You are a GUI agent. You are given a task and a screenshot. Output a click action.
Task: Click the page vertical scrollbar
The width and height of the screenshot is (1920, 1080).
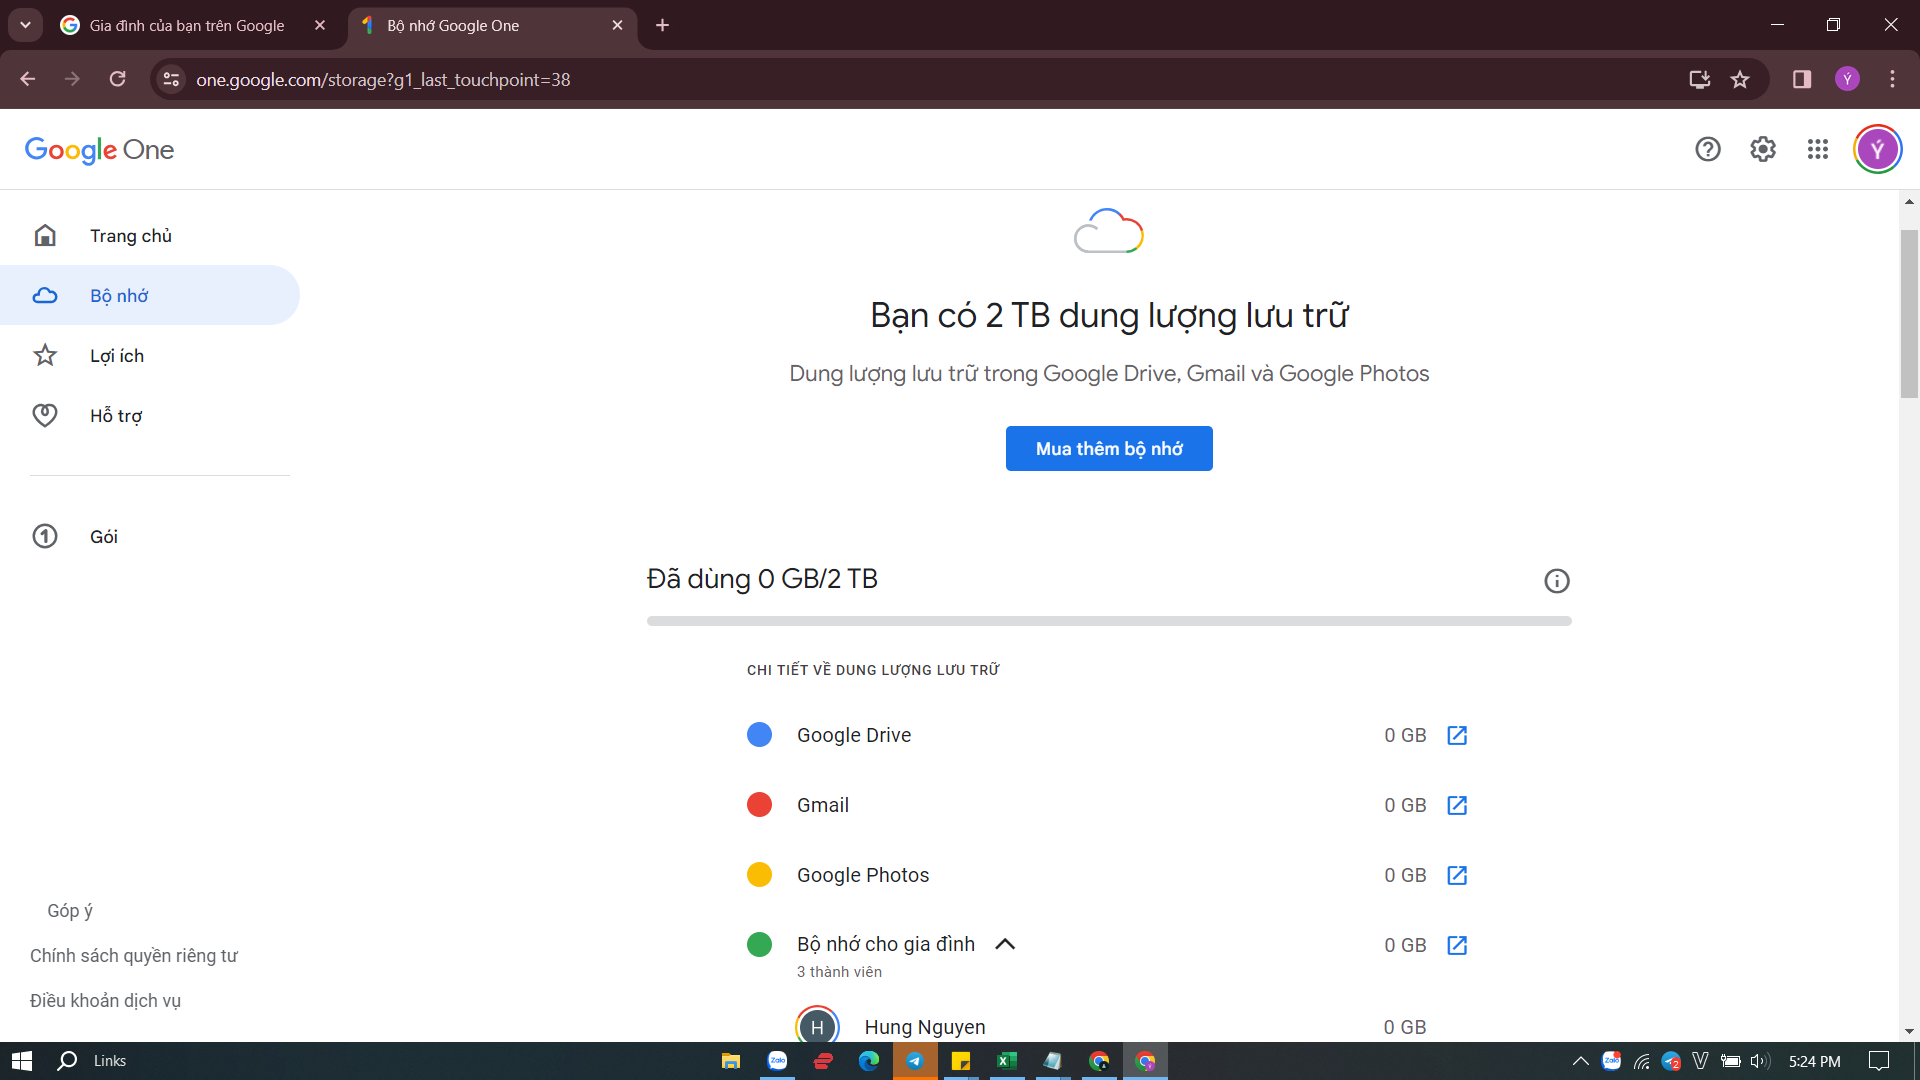(1909, 315)
